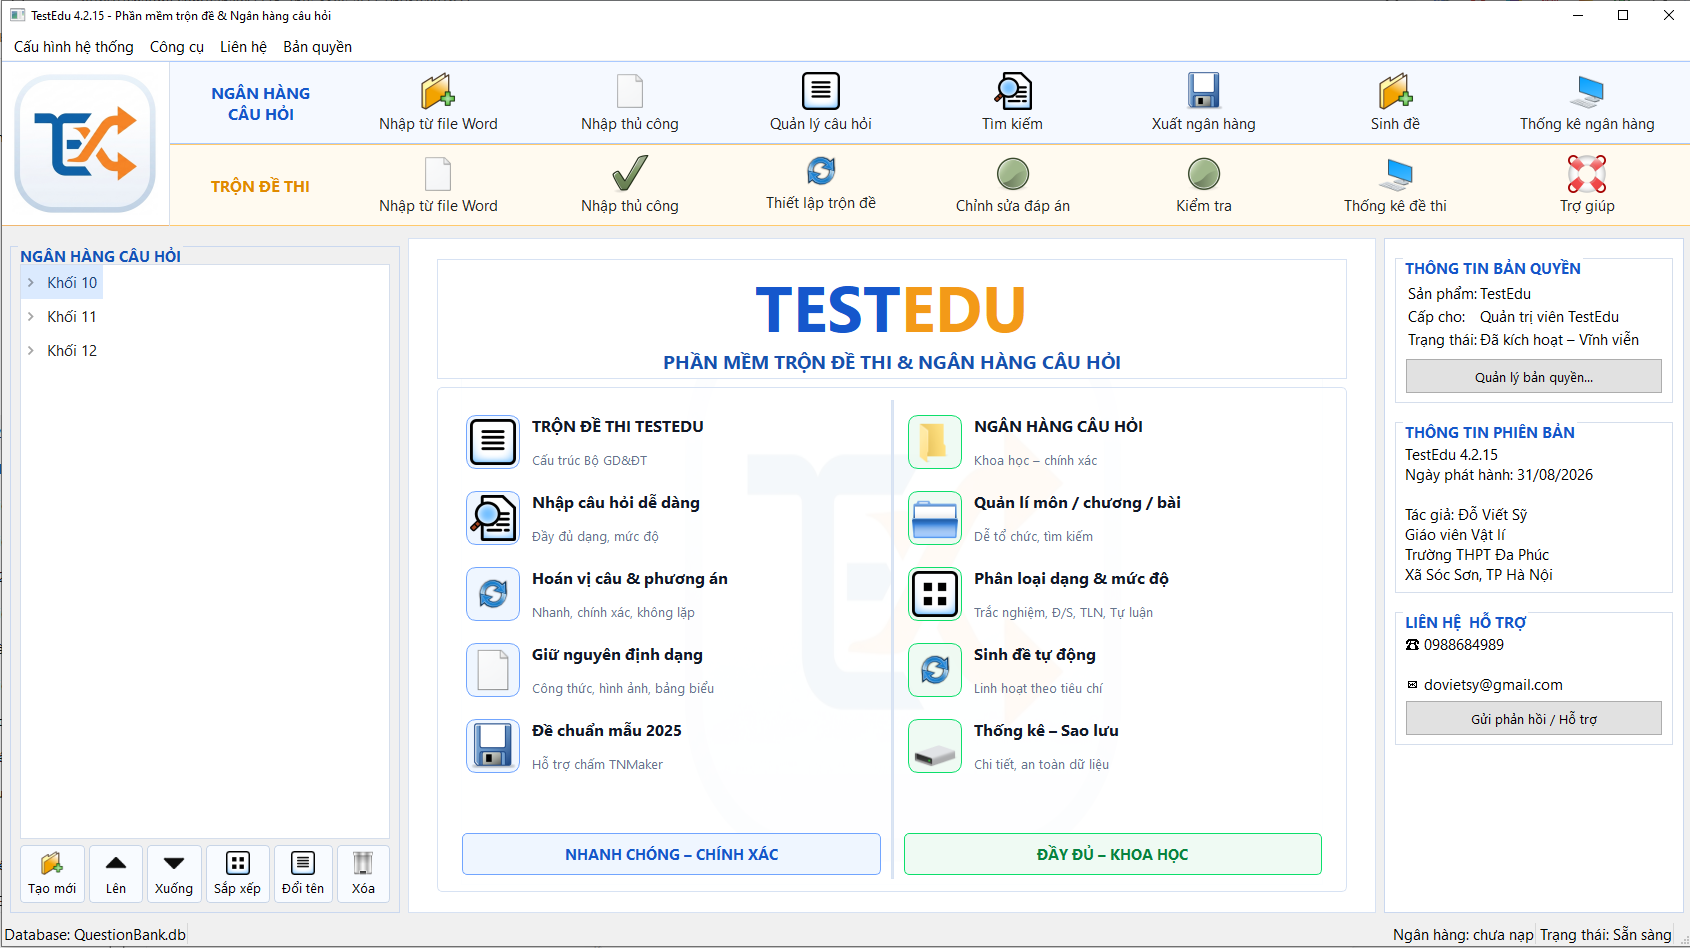1690x948 pixels.
Task: Open Liên hệ menu
Action: coord(244,47)
